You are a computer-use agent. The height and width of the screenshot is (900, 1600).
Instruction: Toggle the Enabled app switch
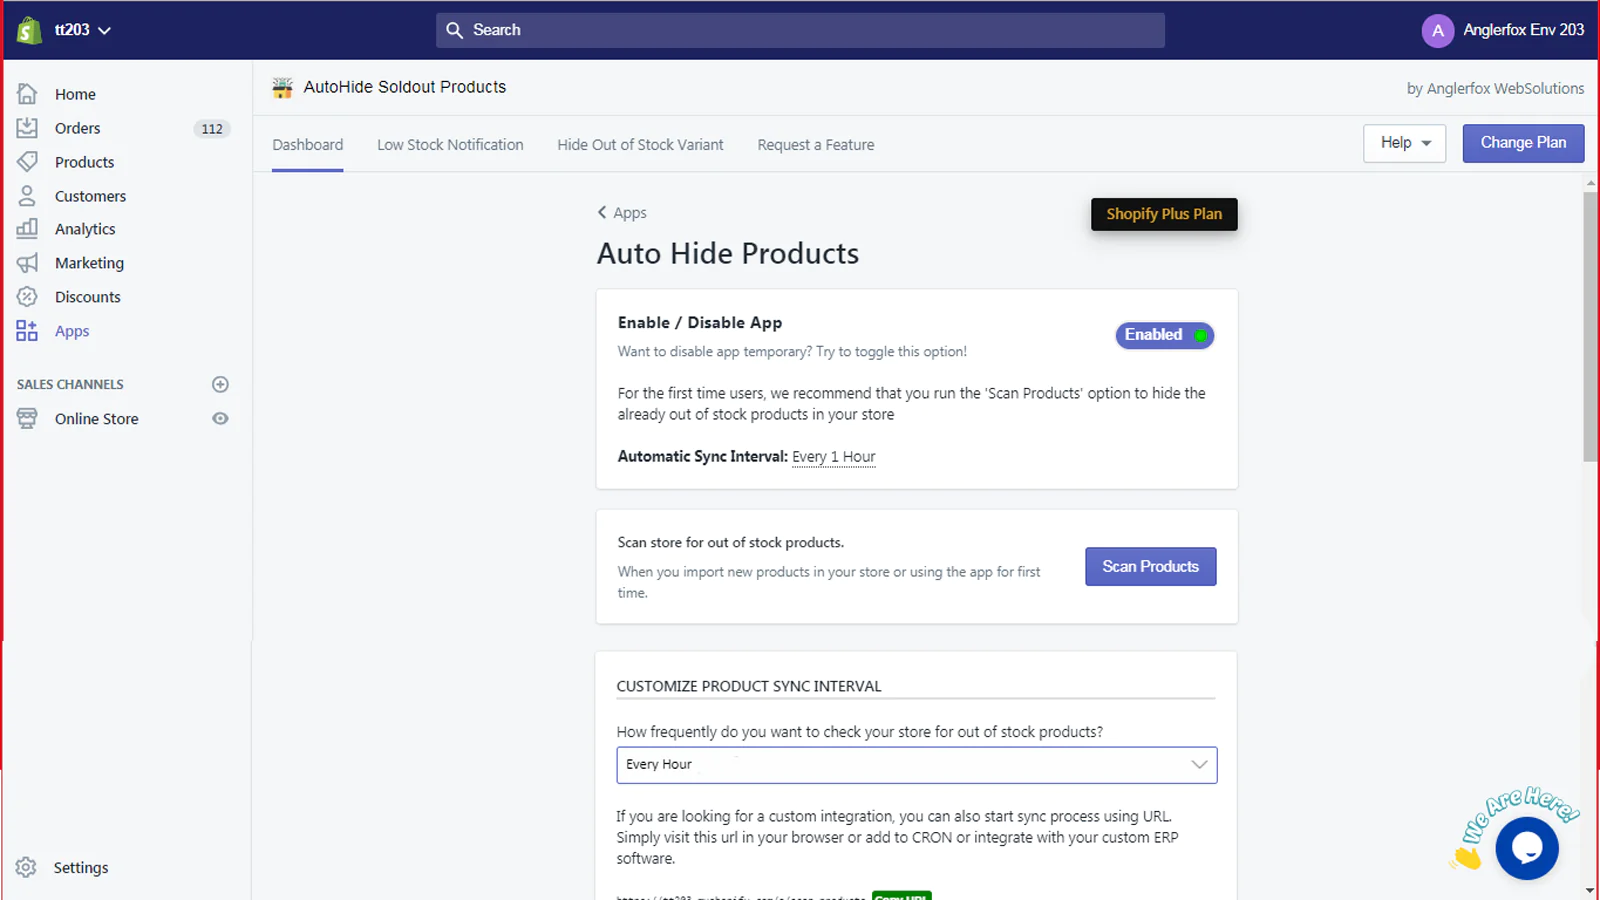coord(1165,335)
